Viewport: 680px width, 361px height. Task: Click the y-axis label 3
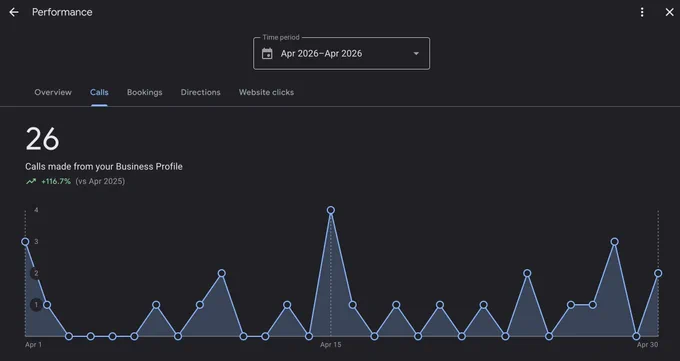pyautogui.click(x=36, y=242)
